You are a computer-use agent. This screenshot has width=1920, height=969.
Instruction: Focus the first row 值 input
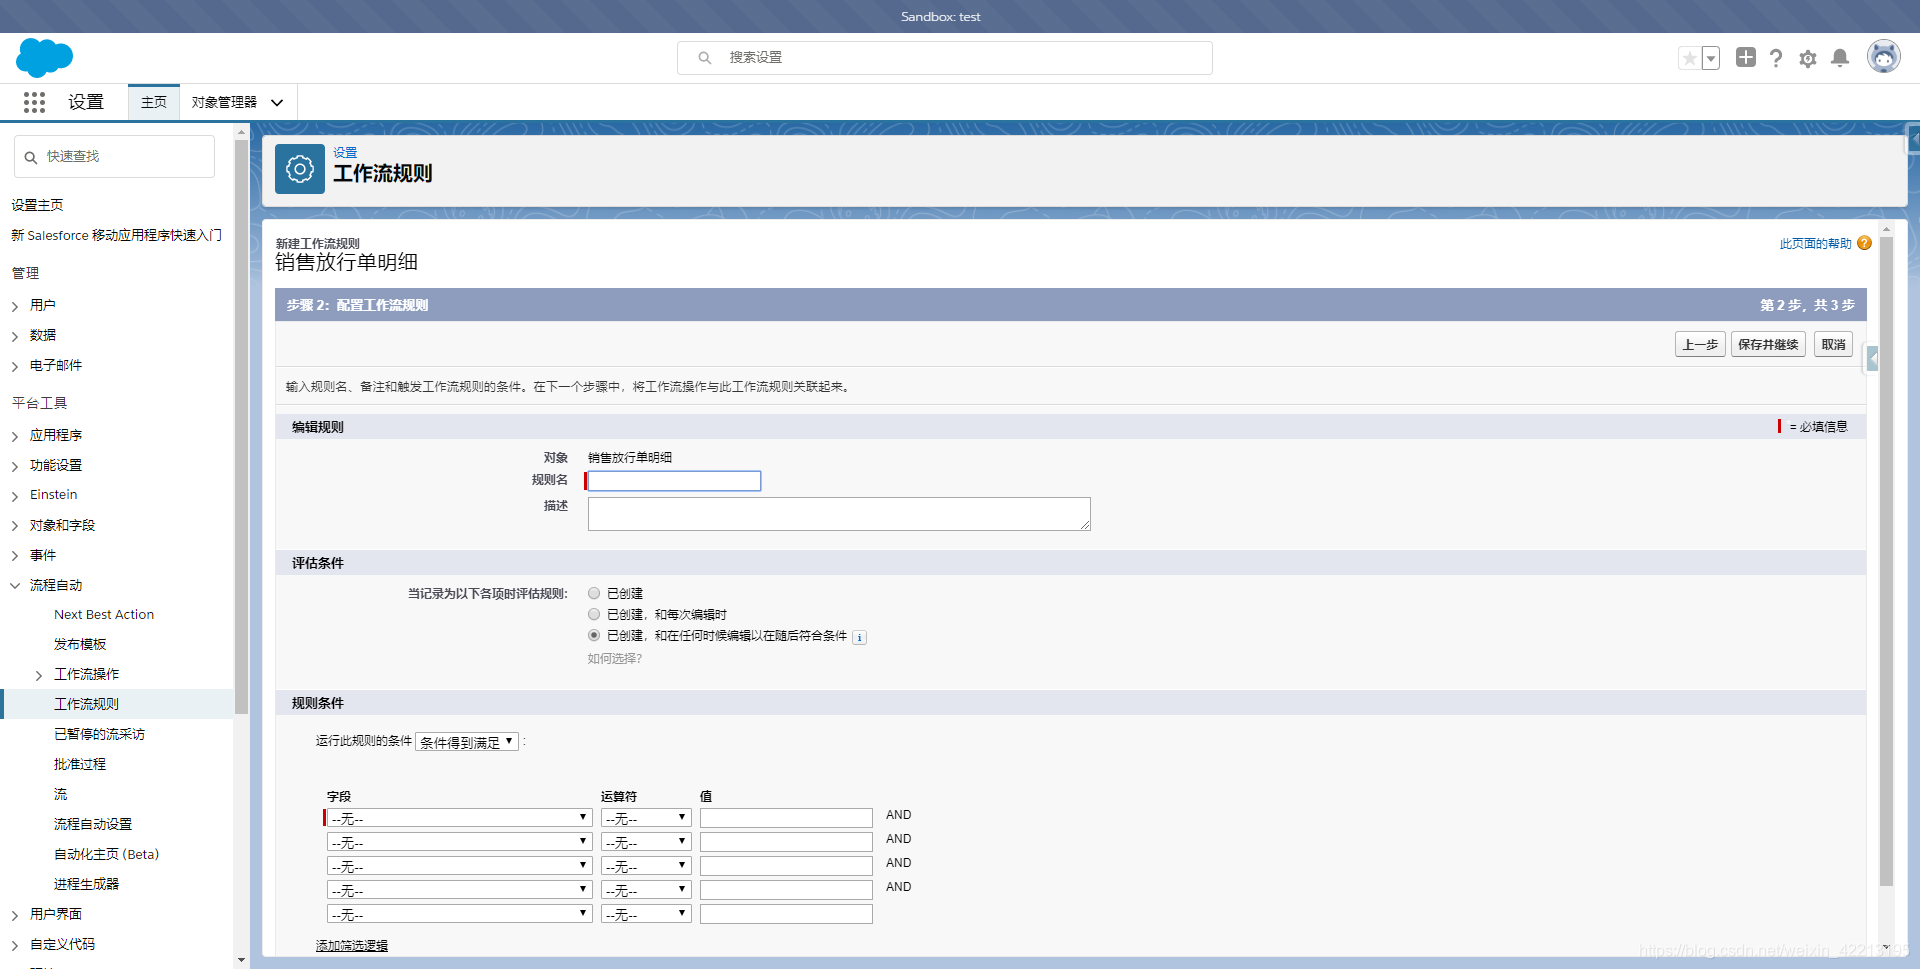tap(786, 818)
